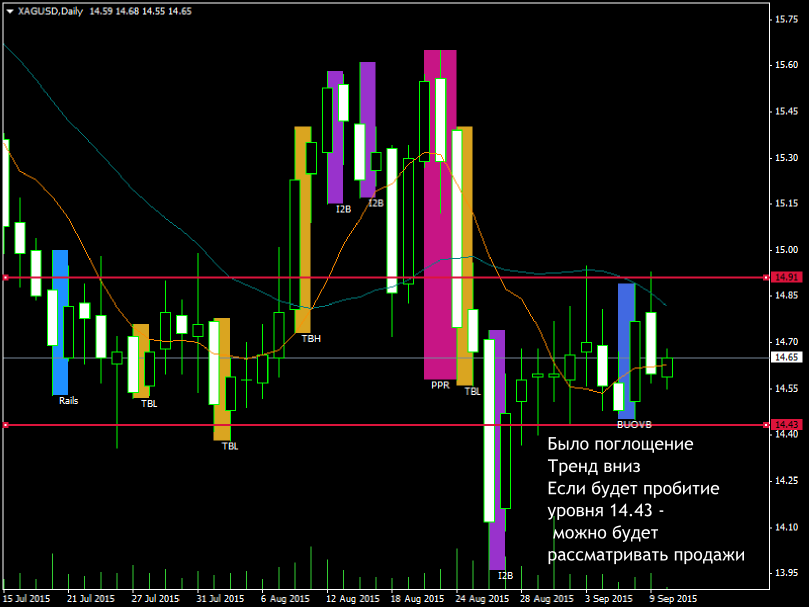Click the date label 21 Jul 2015
The image size is (809, 607).
click(x=91, y=599)
